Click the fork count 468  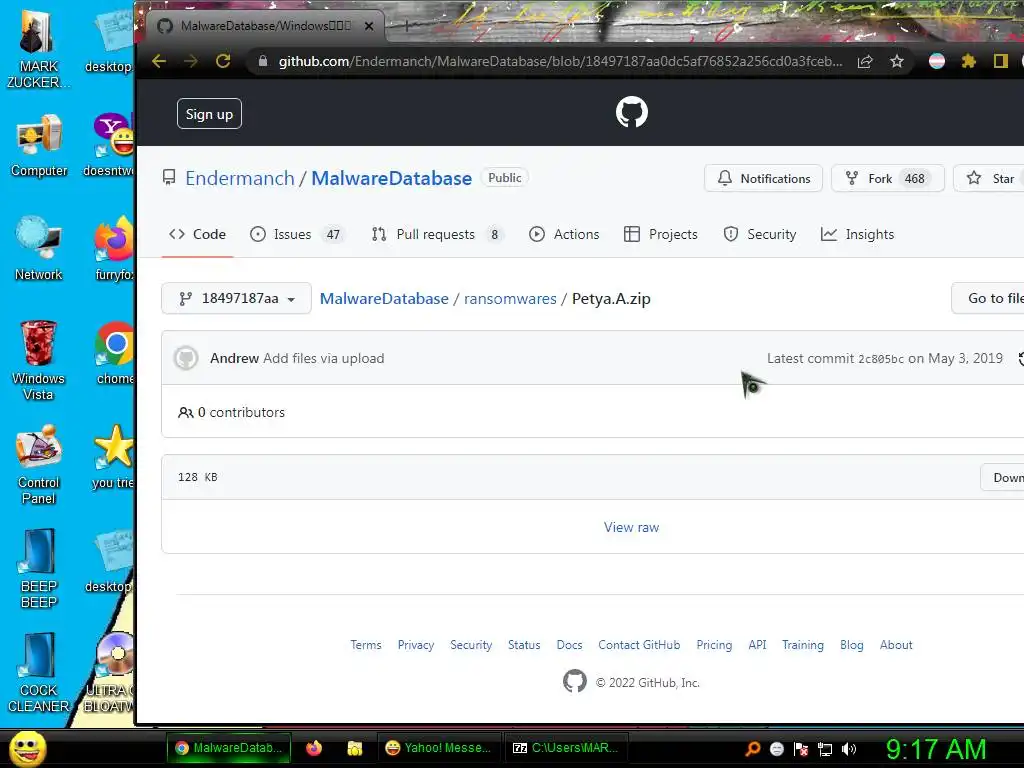[914, 178]
